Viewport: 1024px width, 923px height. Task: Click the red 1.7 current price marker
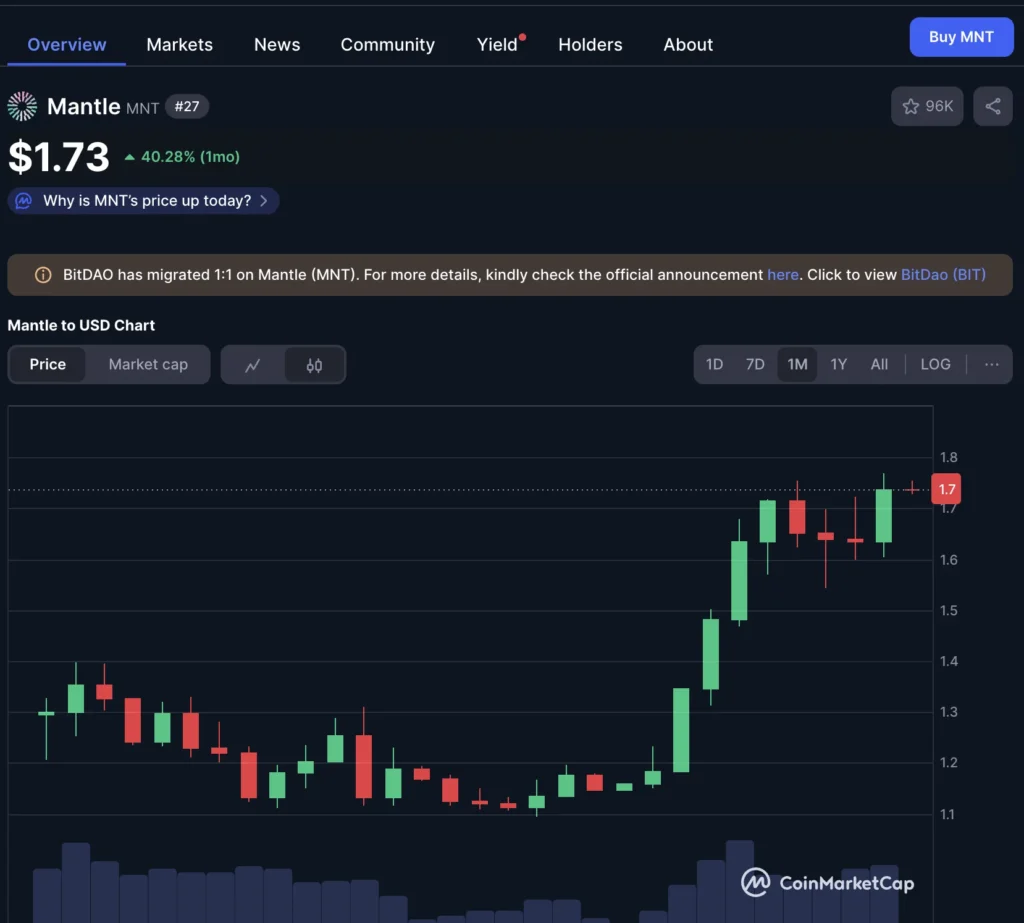[946, 489]
